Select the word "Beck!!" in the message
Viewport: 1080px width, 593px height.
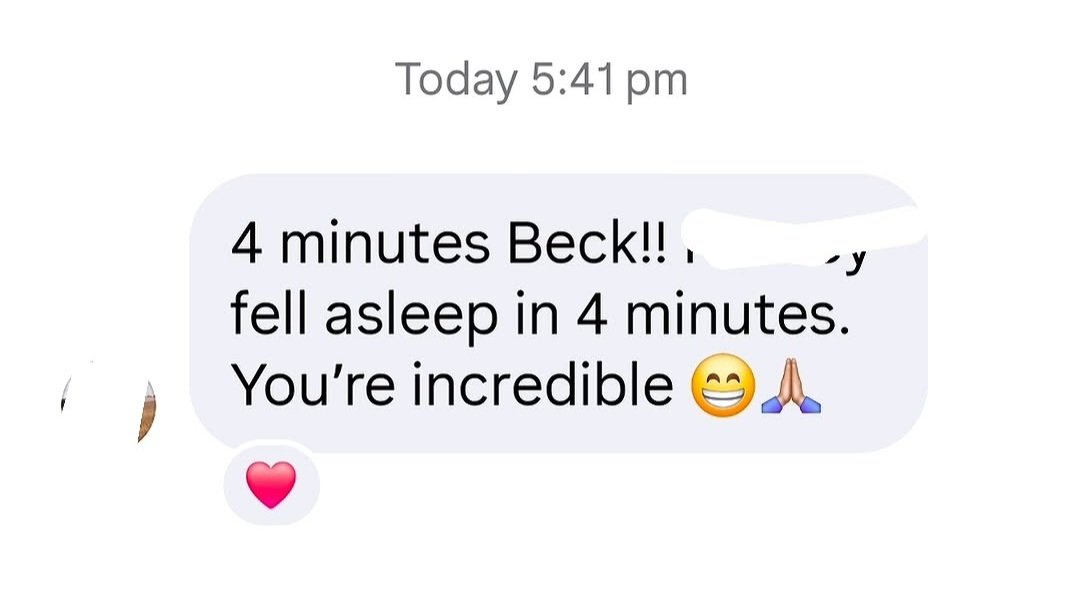pyautogui.click(x=588, y=244)
